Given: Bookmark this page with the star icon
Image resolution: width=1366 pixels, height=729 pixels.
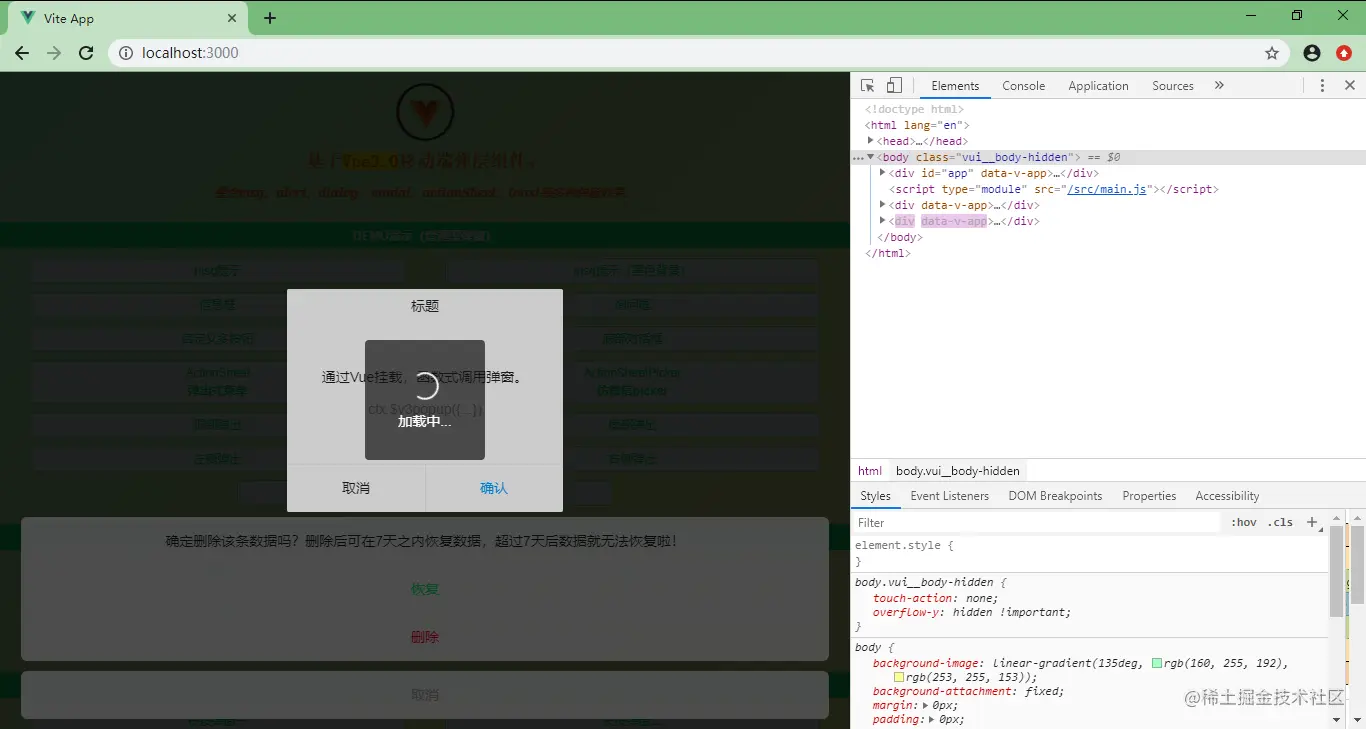Looking at the screenshot, I should coord(1272,53).
